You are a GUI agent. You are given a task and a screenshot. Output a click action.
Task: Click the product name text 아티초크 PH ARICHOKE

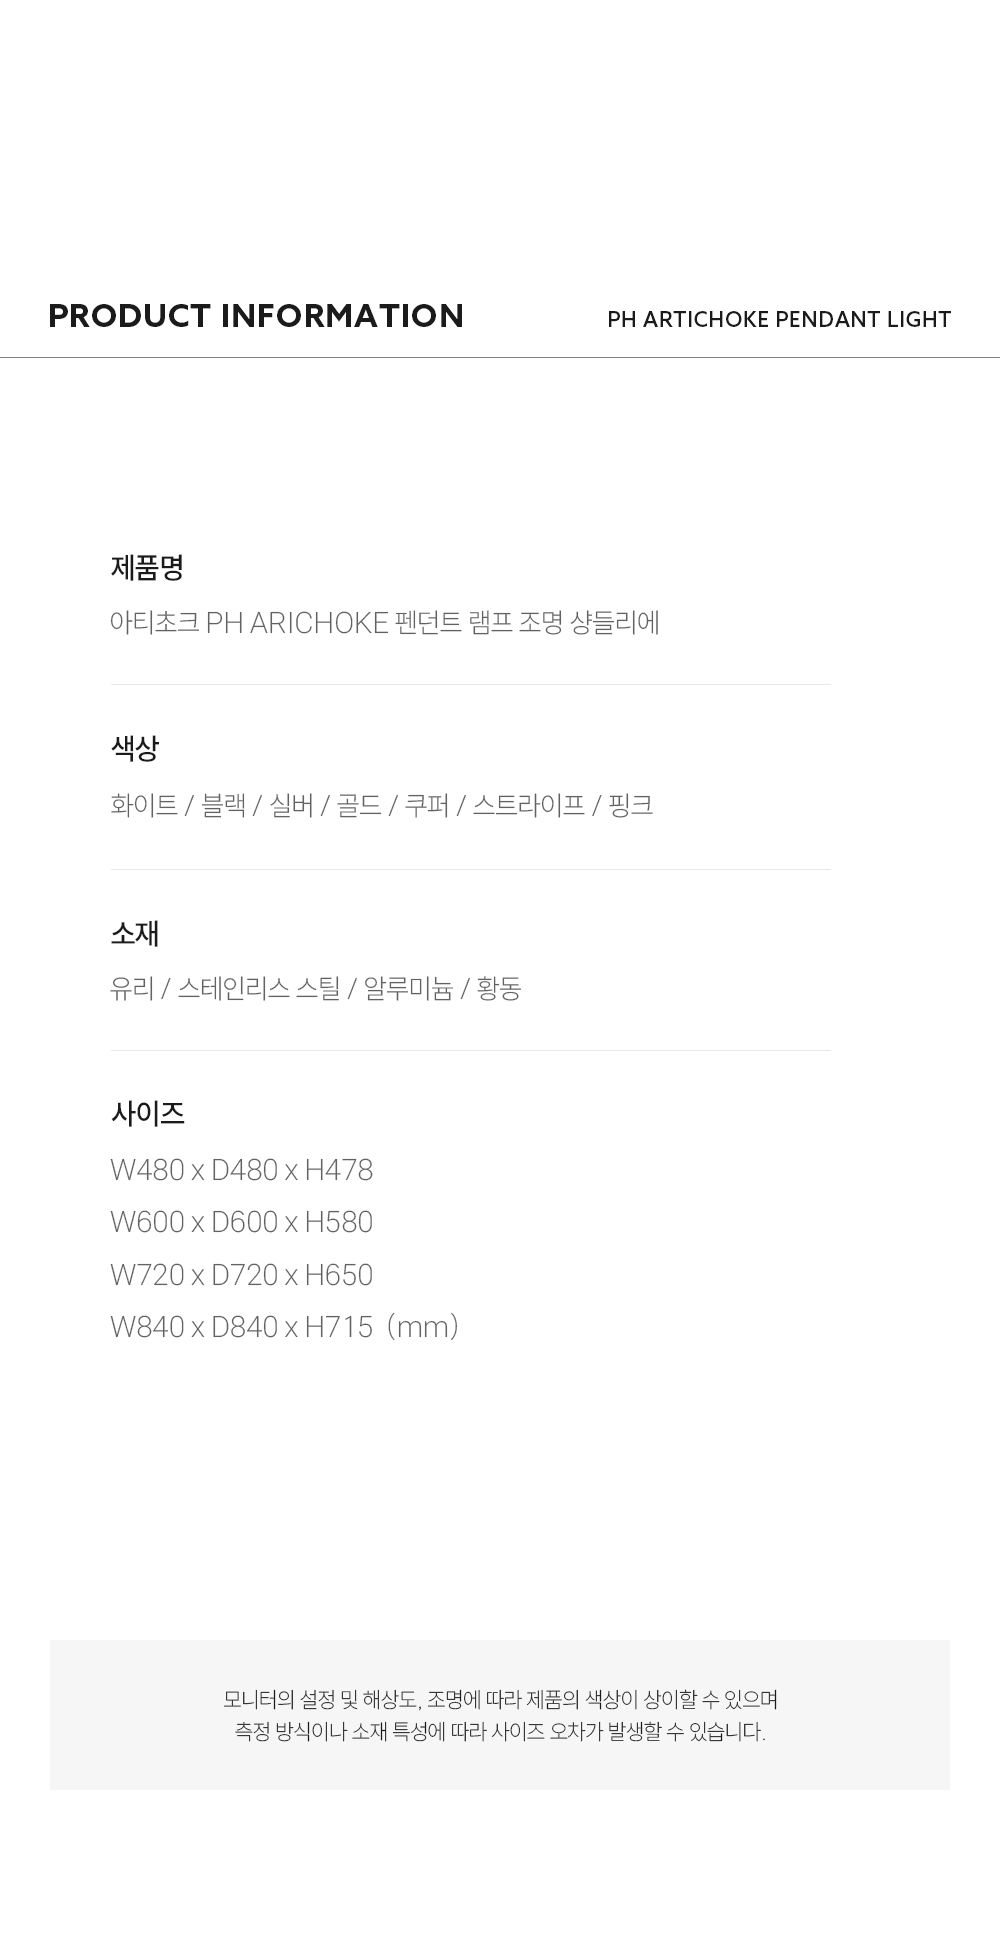pyautogui.click(x=249, y=623)
